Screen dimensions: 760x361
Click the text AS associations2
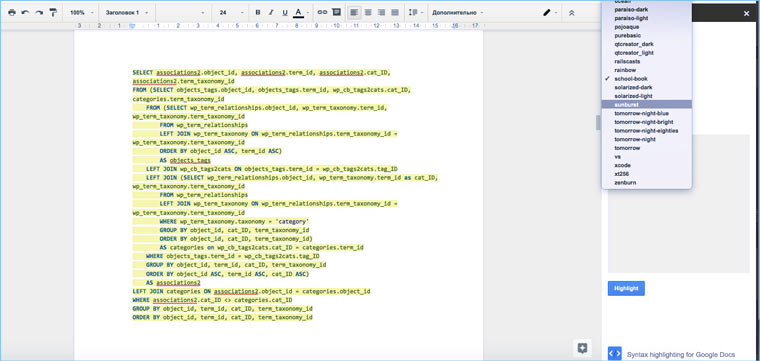pos(173,283)
